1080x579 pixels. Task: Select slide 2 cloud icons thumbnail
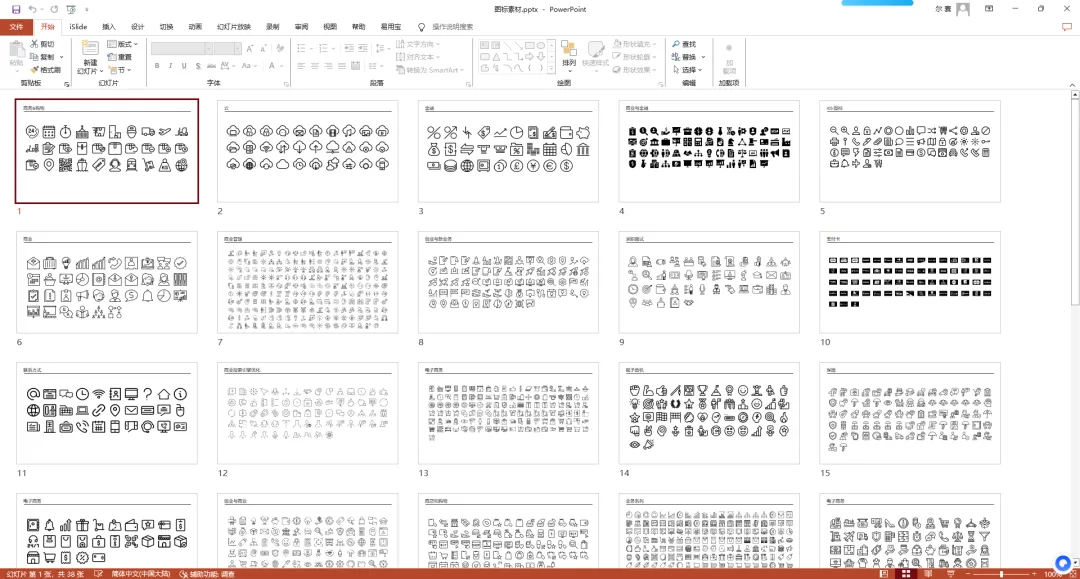coord(307,151)
